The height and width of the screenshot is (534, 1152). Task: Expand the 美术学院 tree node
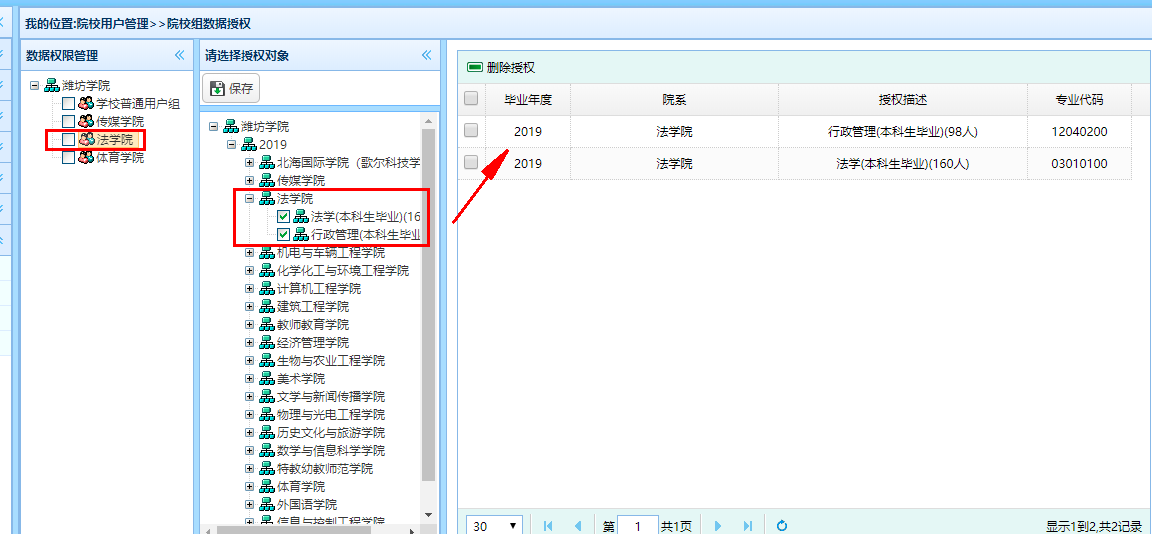250,379
